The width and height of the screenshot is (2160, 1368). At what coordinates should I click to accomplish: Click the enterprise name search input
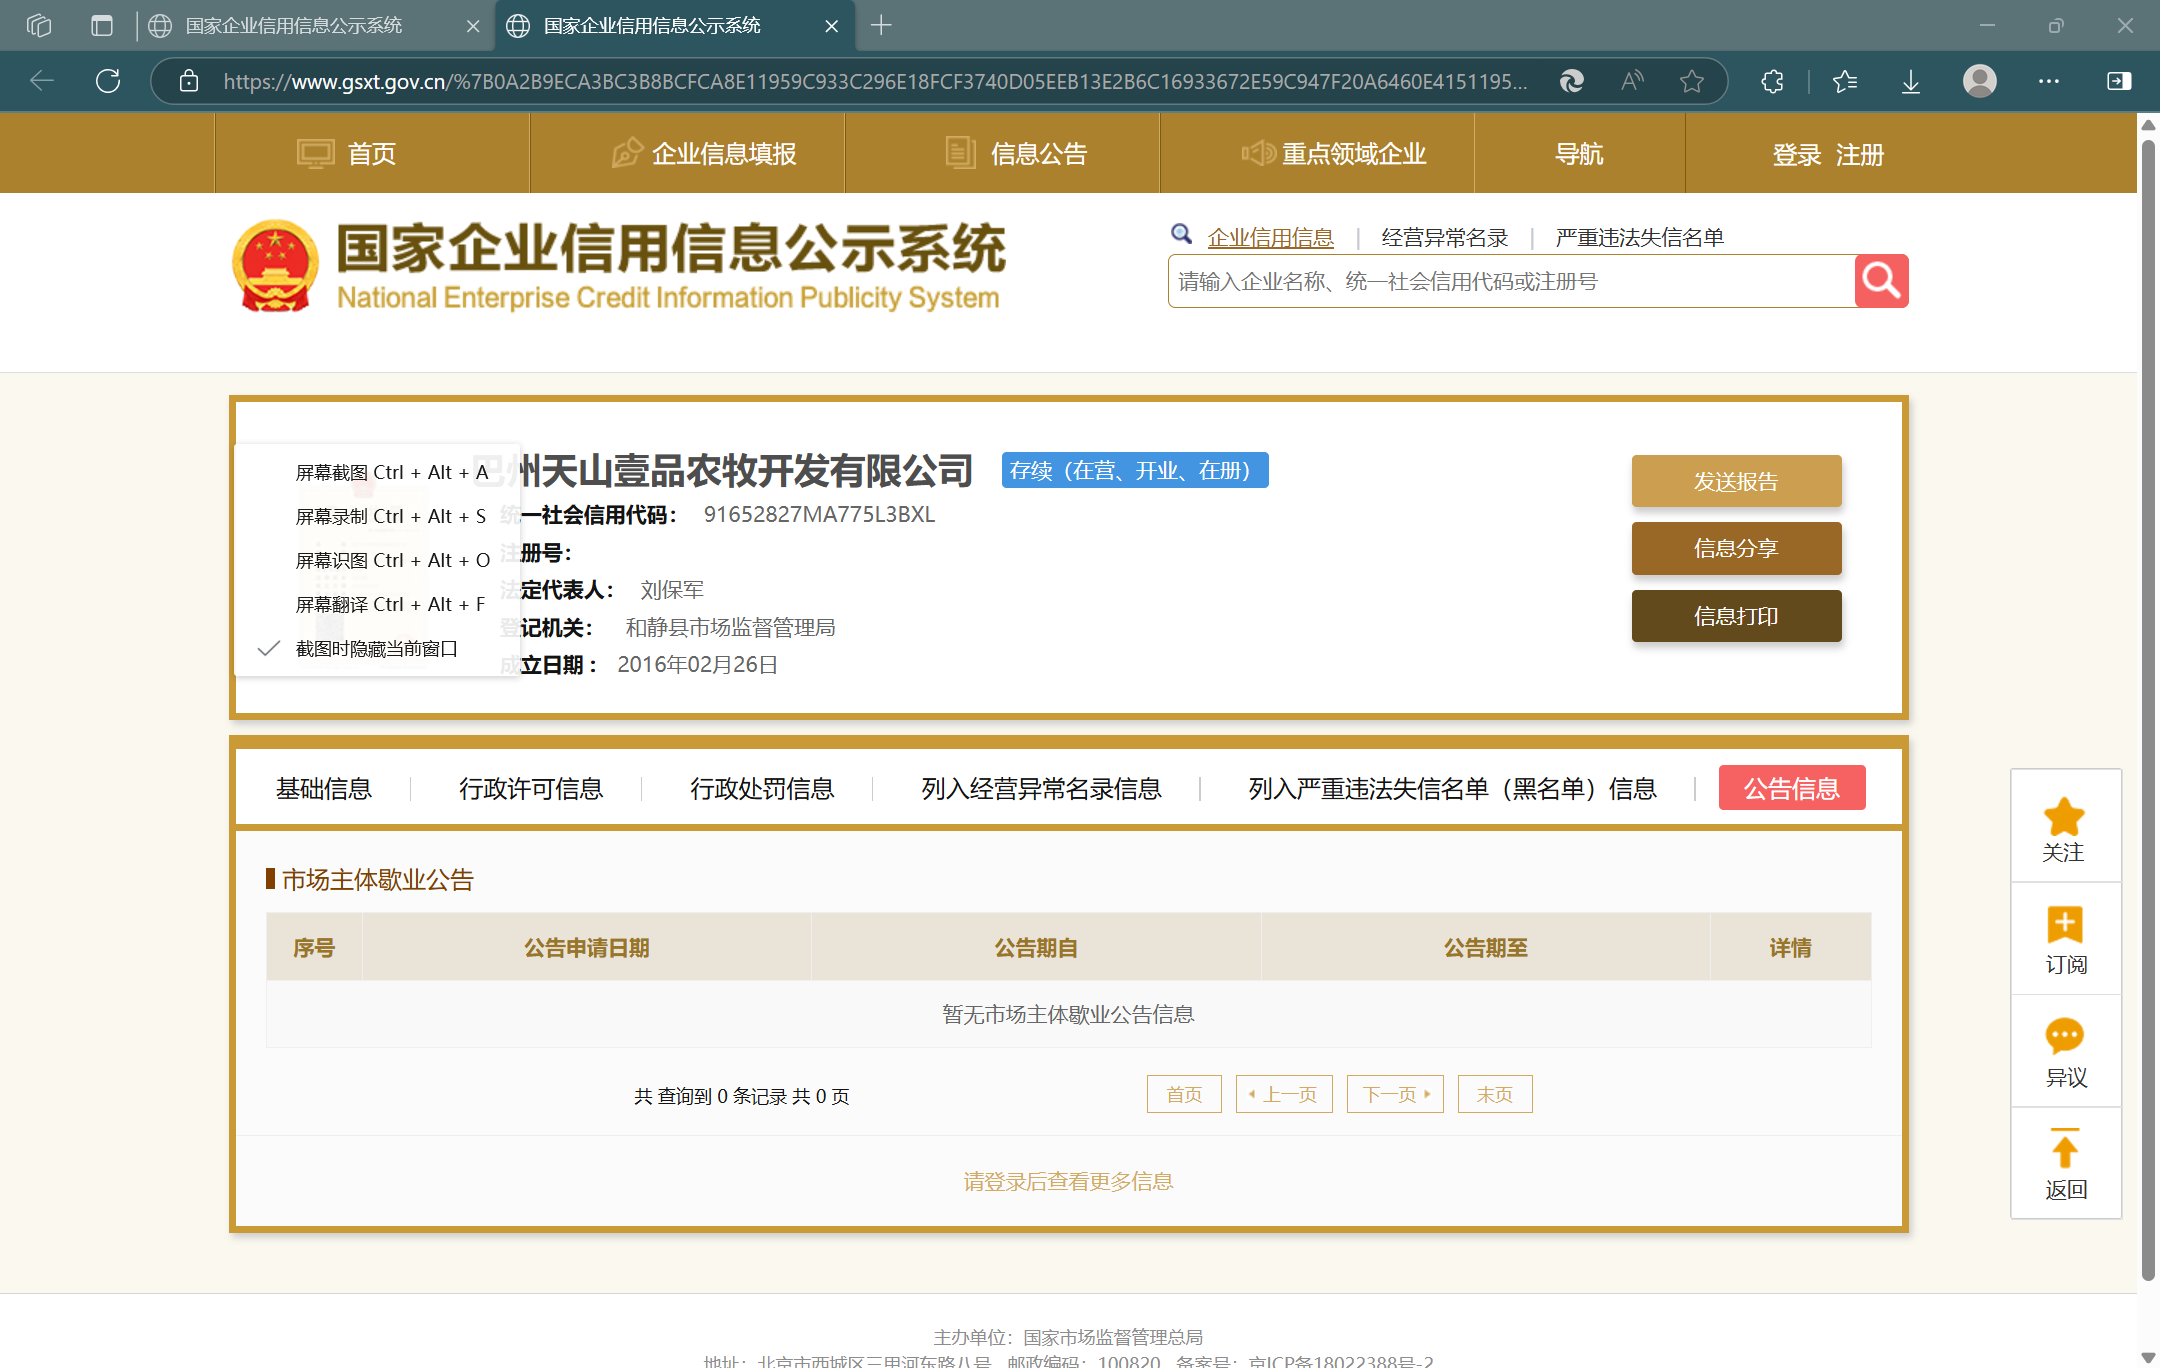click(x=1511, y=281)
